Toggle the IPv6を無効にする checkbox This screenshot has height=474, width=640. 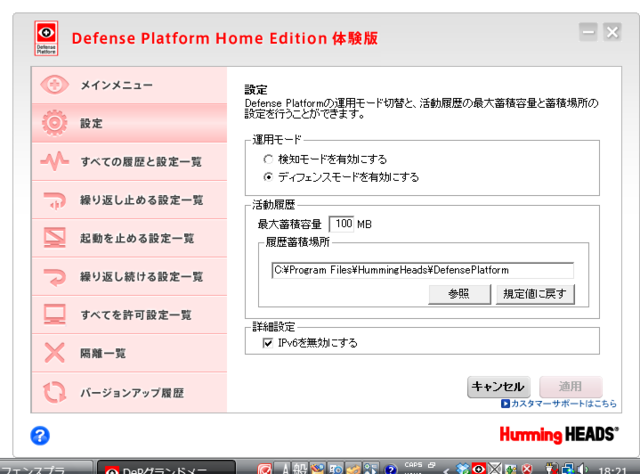pos(268,343)
